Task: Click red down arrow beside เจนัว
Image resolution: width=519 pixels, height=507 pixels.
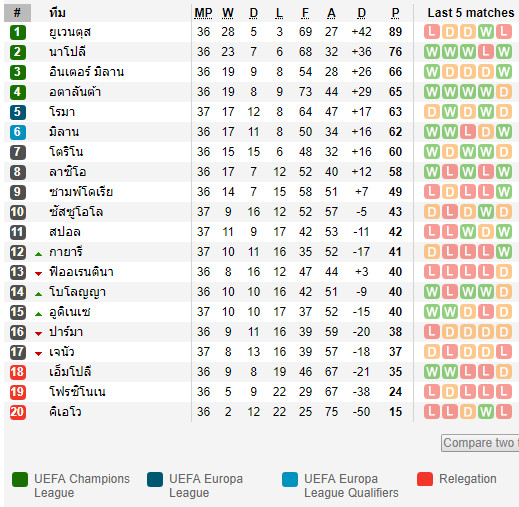Action: [x=38, y=354]
